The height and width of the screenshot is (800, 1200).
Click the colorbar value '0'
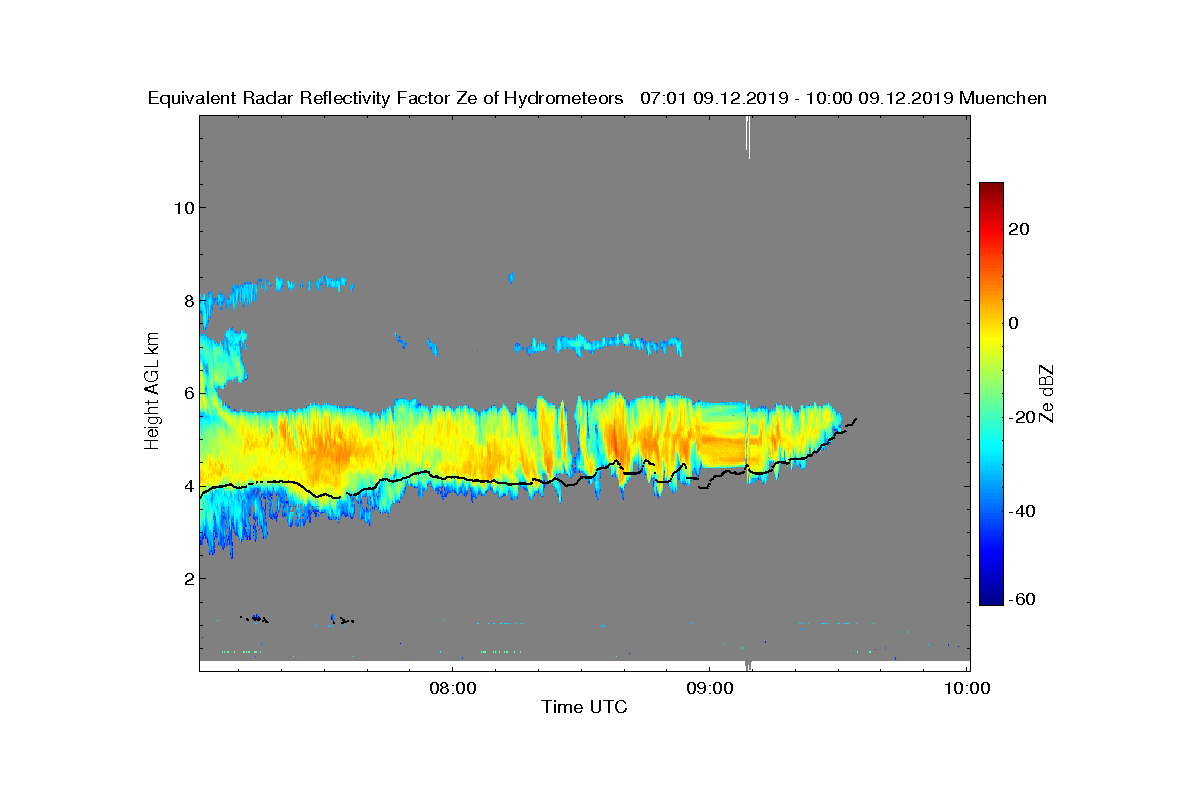[x=1013, y=323]
